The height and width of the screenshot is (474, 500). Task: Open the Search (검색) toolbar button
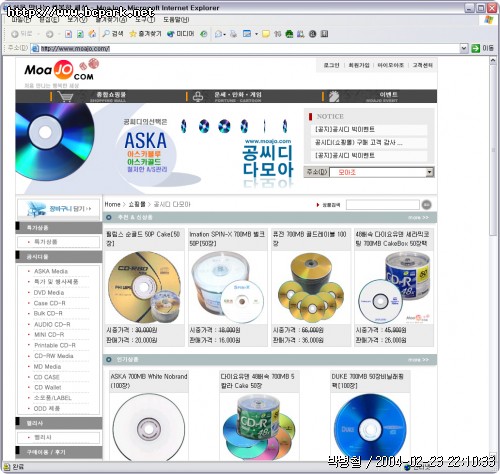113,34
